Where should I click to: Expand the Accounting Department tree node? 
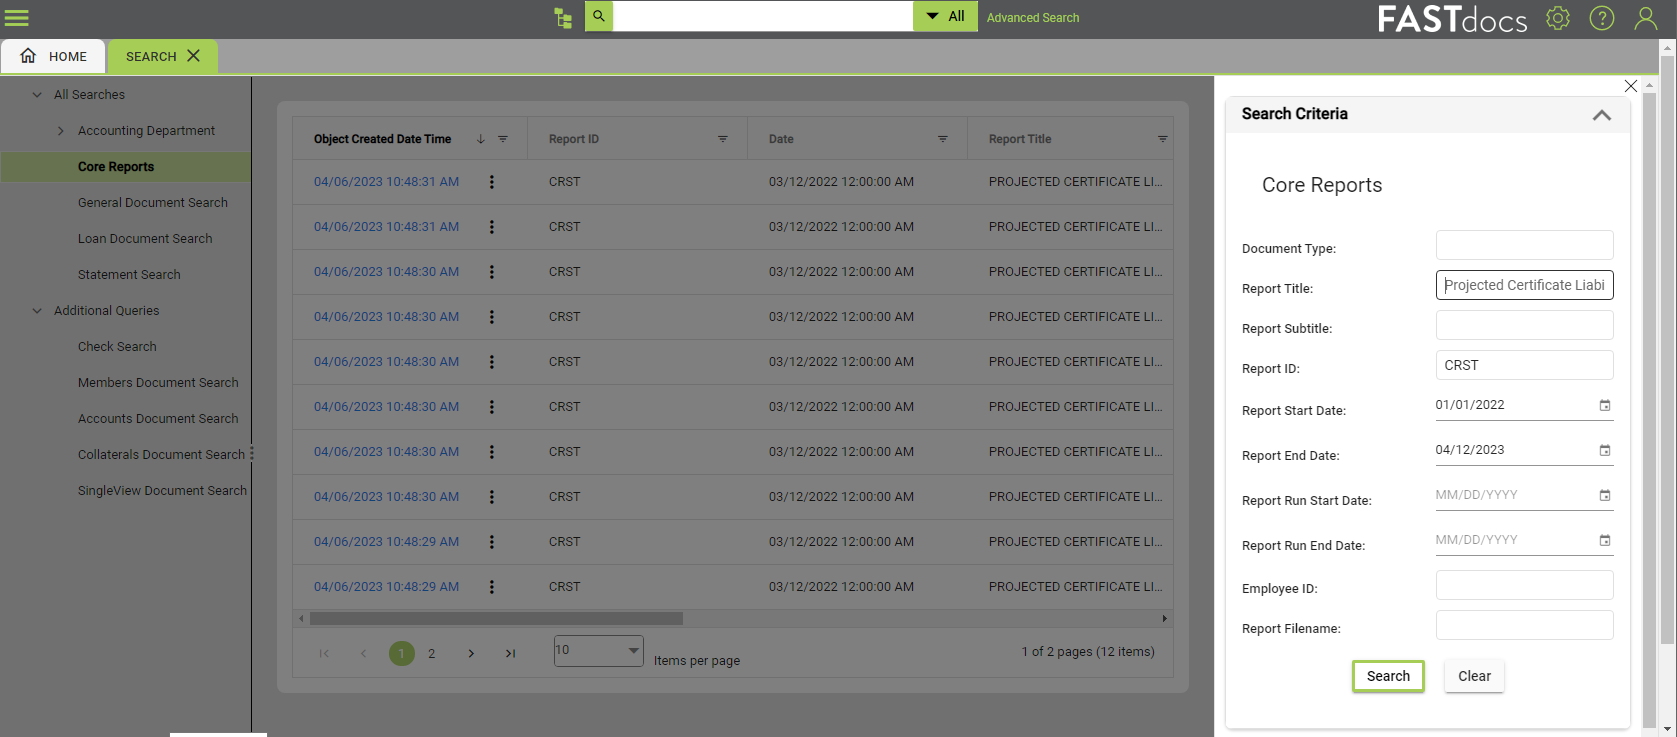coord(61,131)
